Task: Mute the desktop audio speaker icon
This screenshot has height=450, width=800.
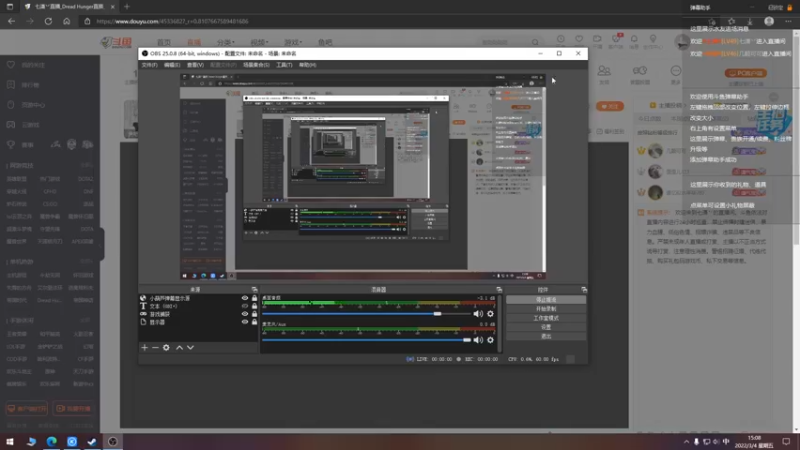Action: [x=478, y=314]
